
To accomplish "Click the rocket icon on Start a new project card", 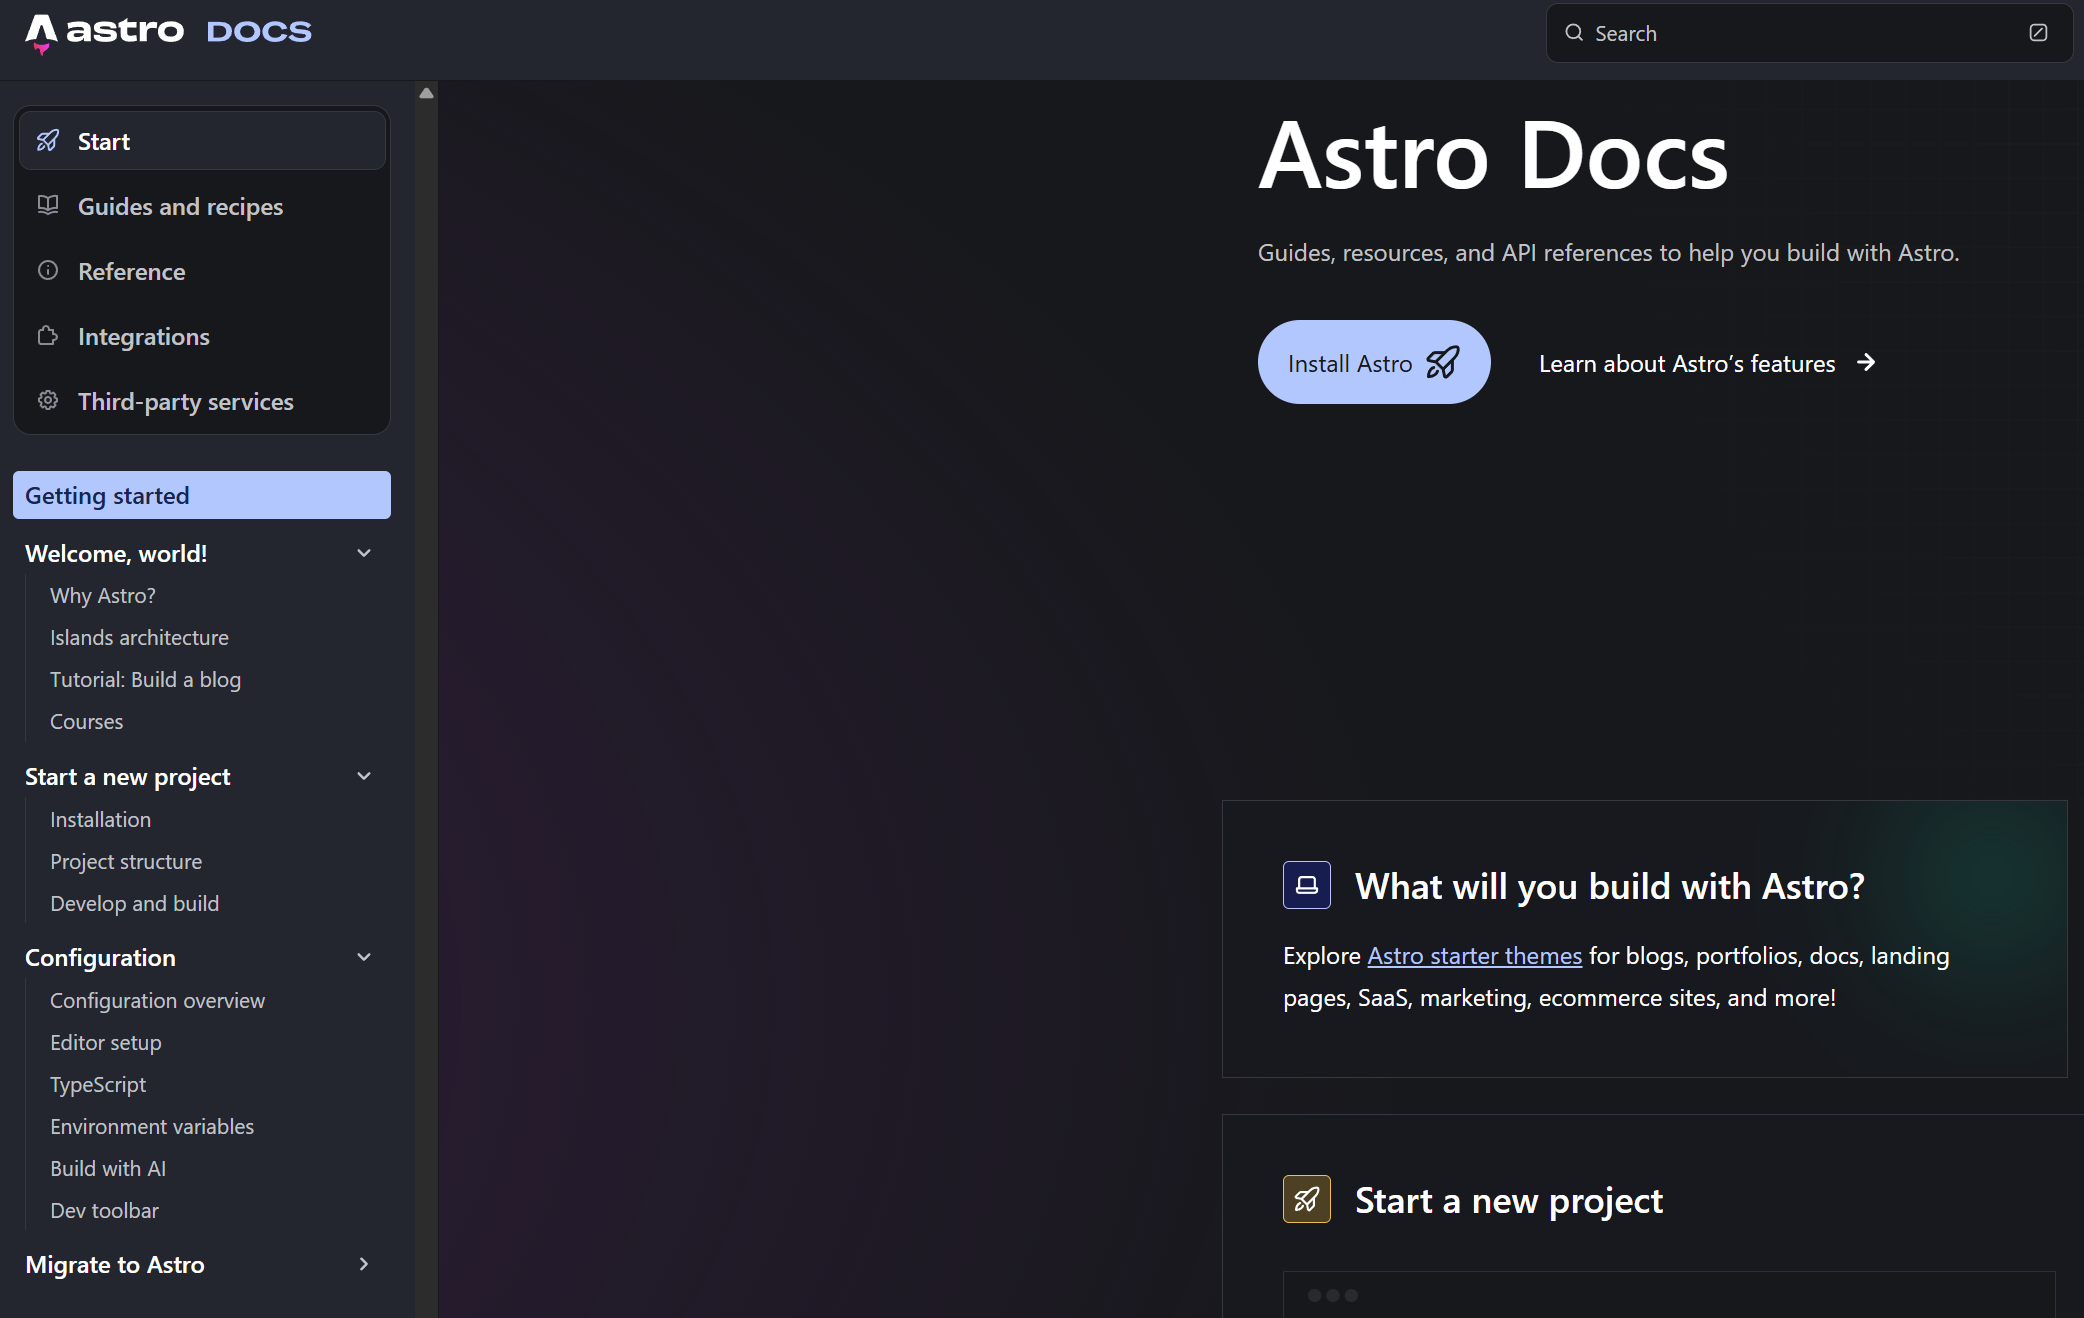I will pos(1307,1199).
